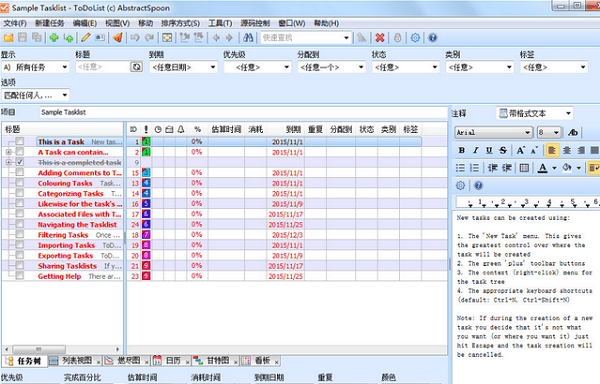This screenshot has width=600, height=384.
Task: Go to previous task with left arrow icon
Action: click(x=216, y=37)
